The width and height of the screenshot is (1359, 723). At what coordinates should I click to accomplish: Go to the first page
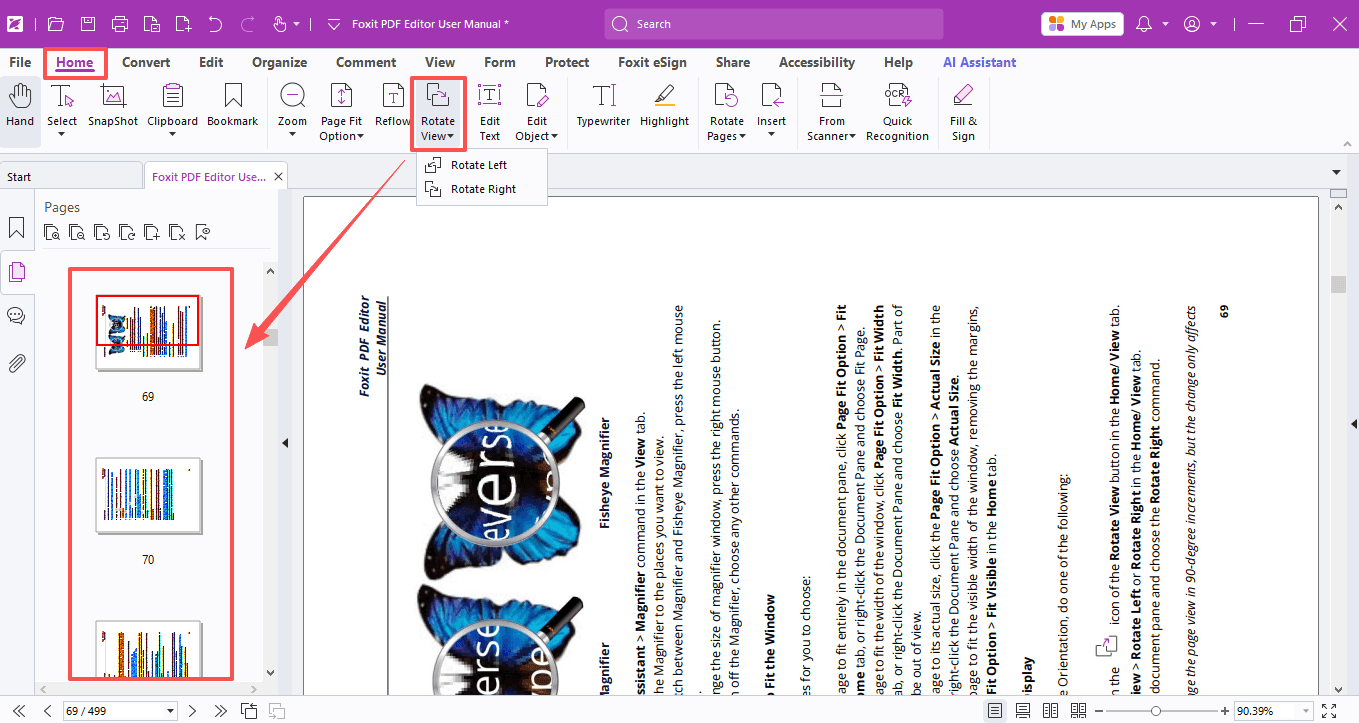20,711
